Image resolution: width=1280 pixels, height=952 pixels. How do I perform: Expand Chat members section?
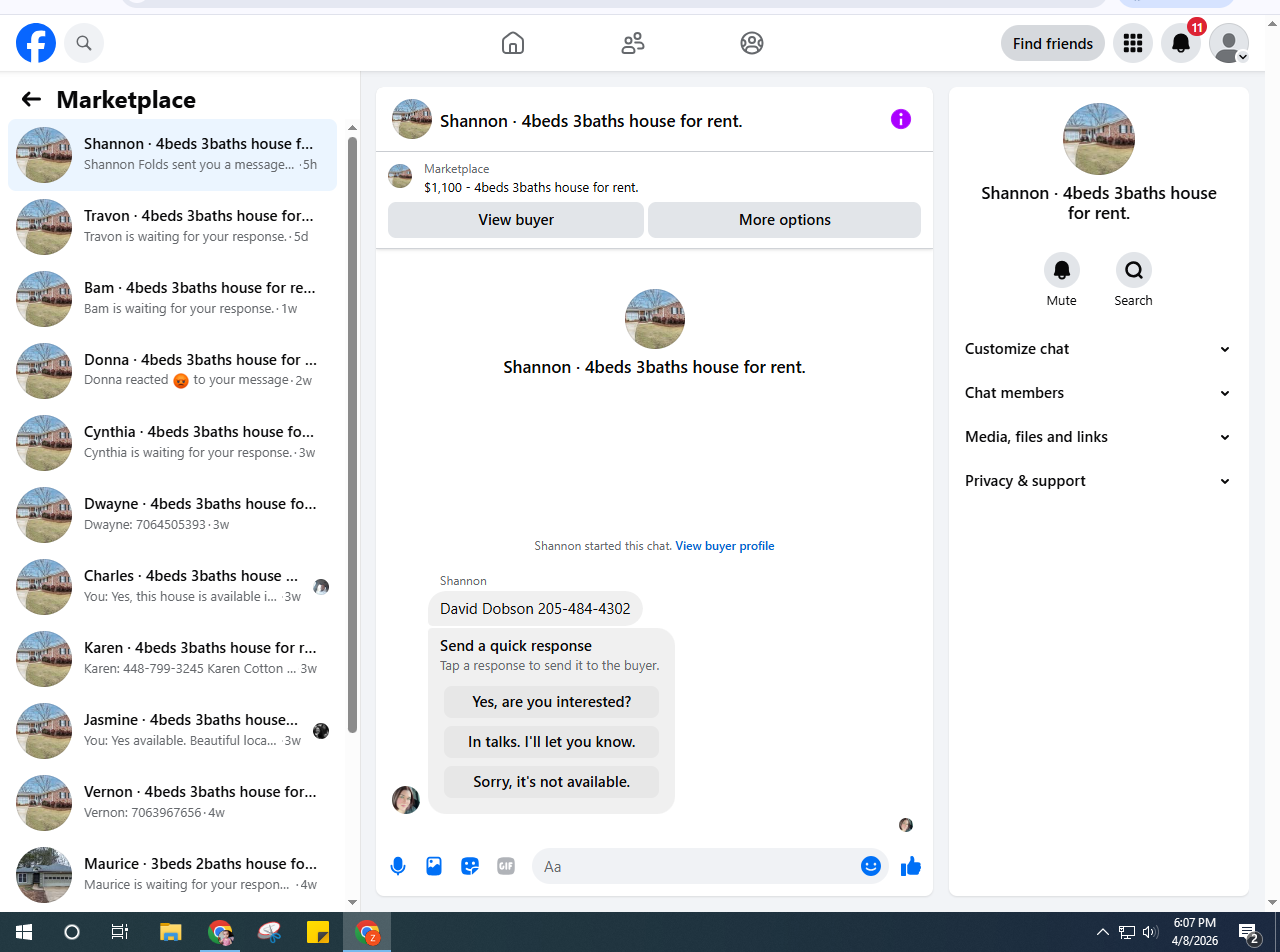coord(1098,393)
